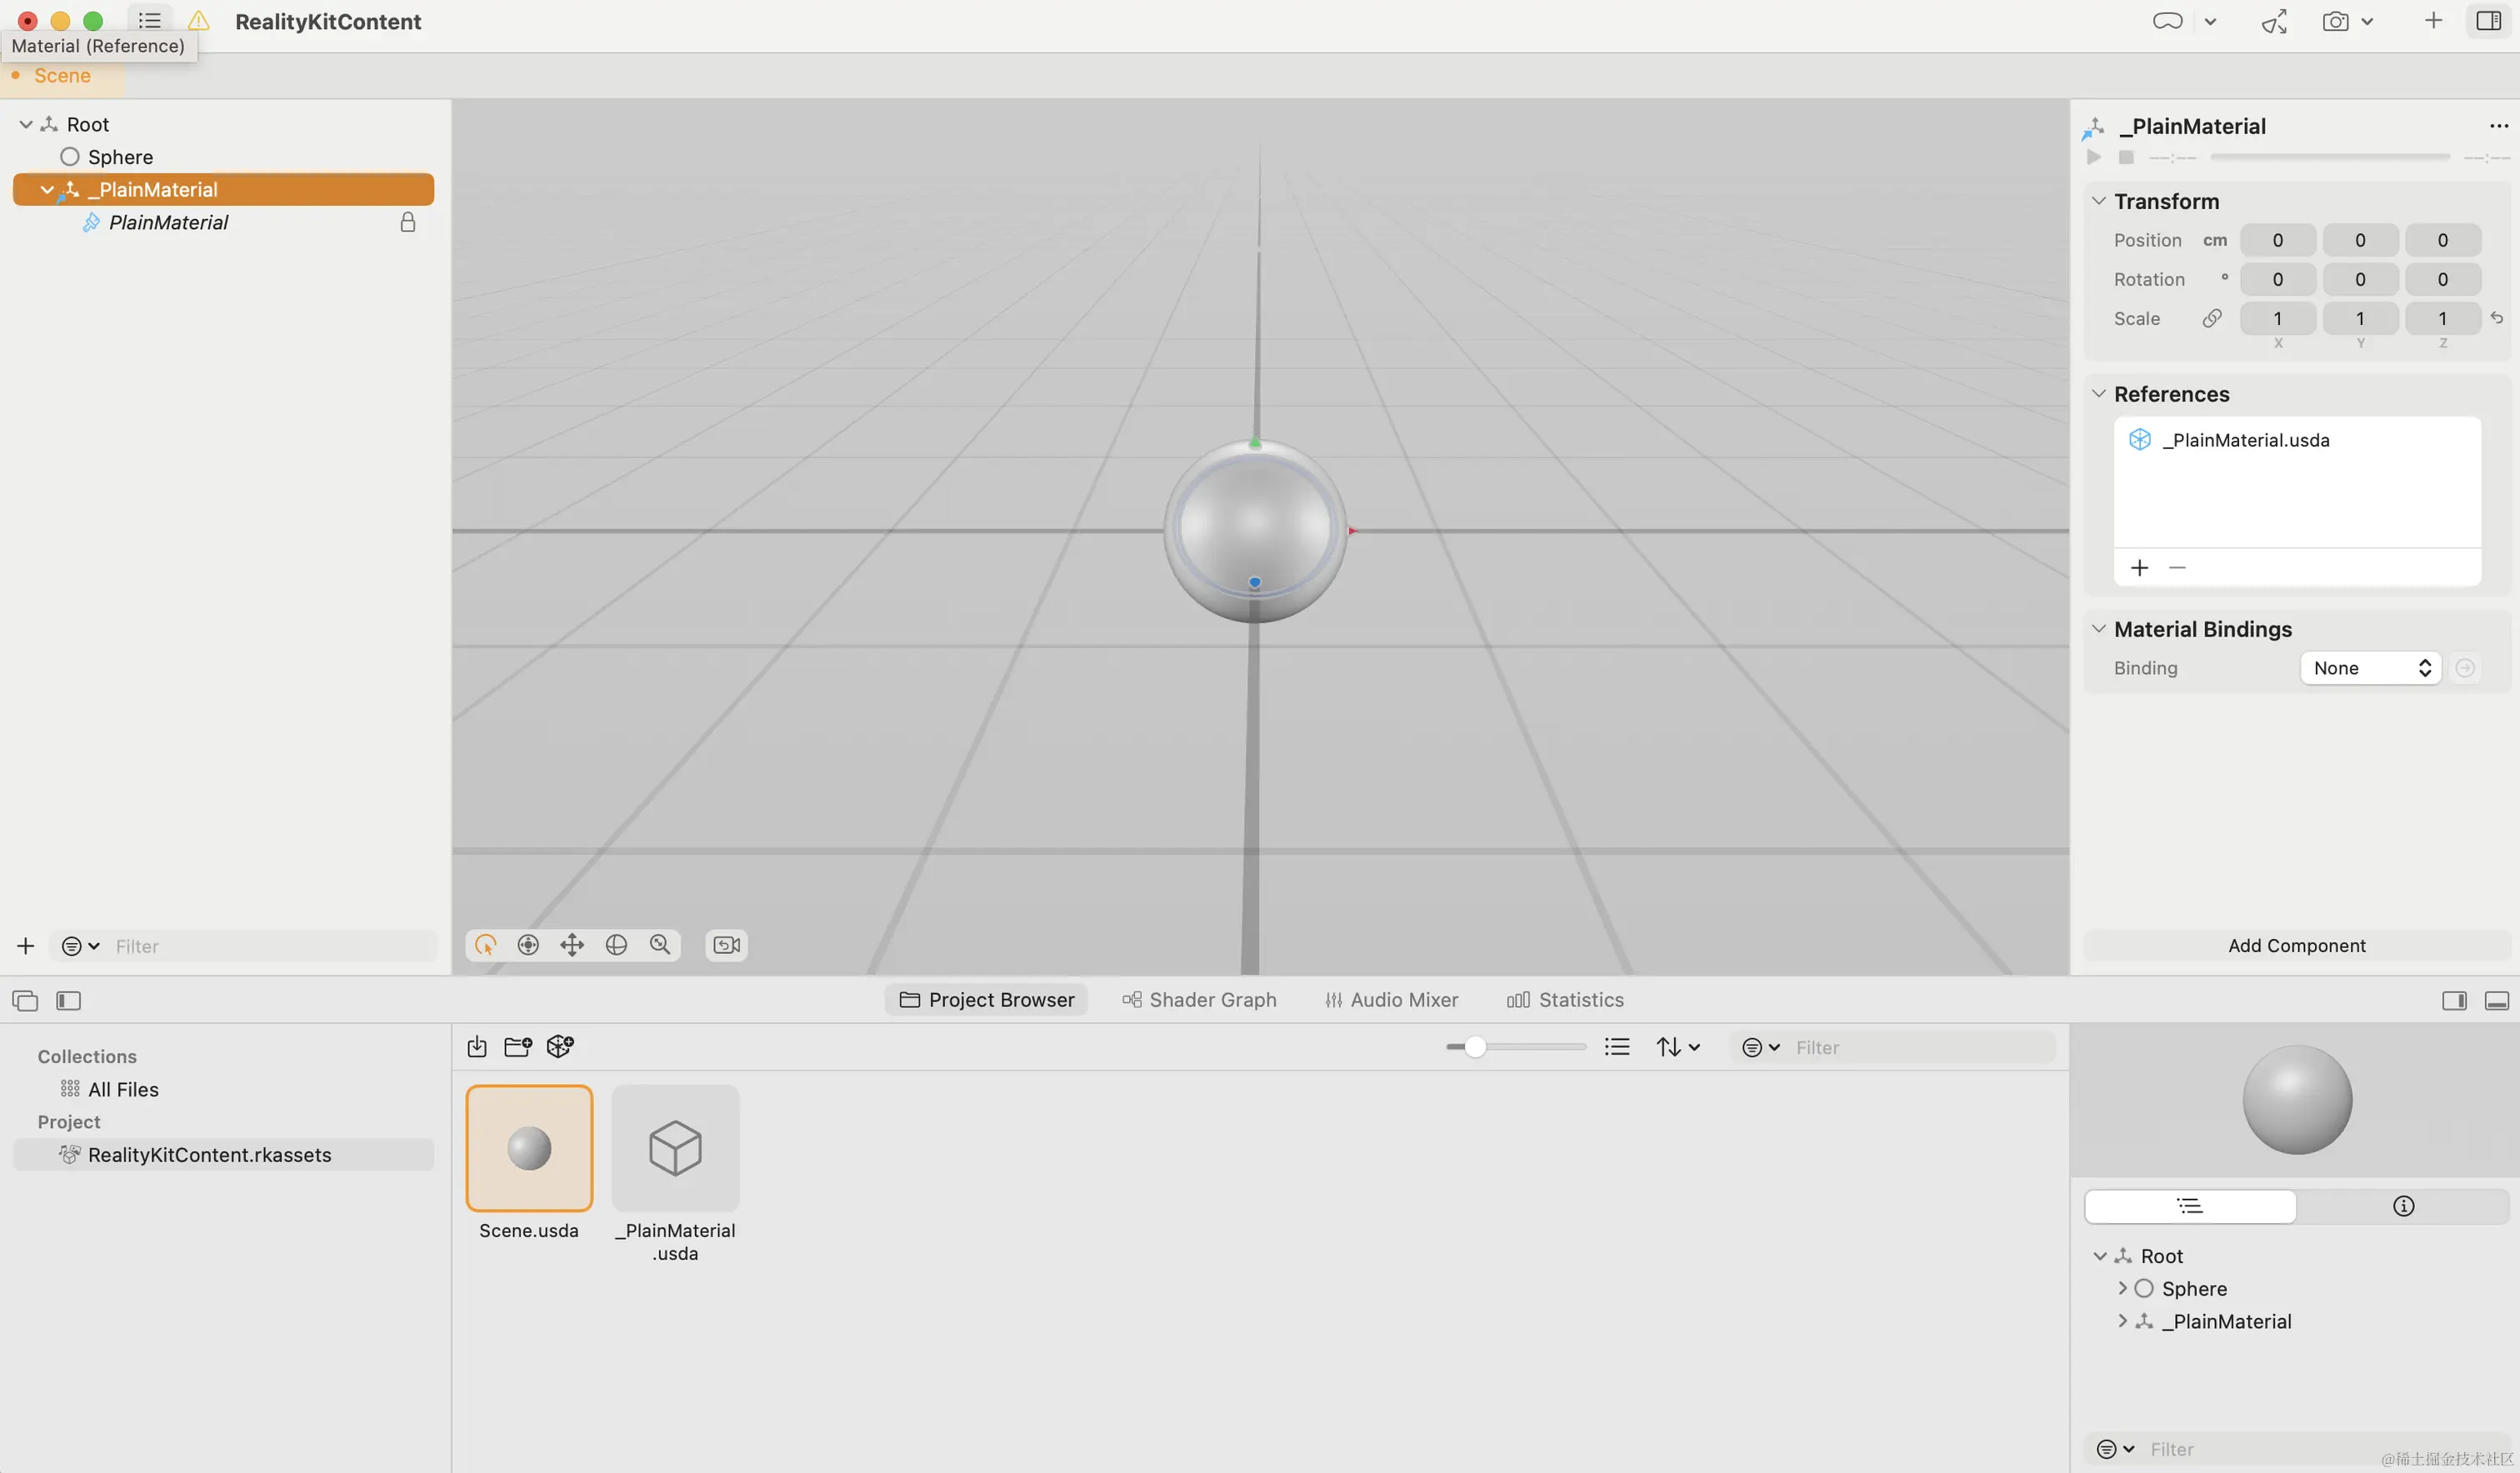Collapse the Transform section
2520x1473 pixels.
[2098, 201]
